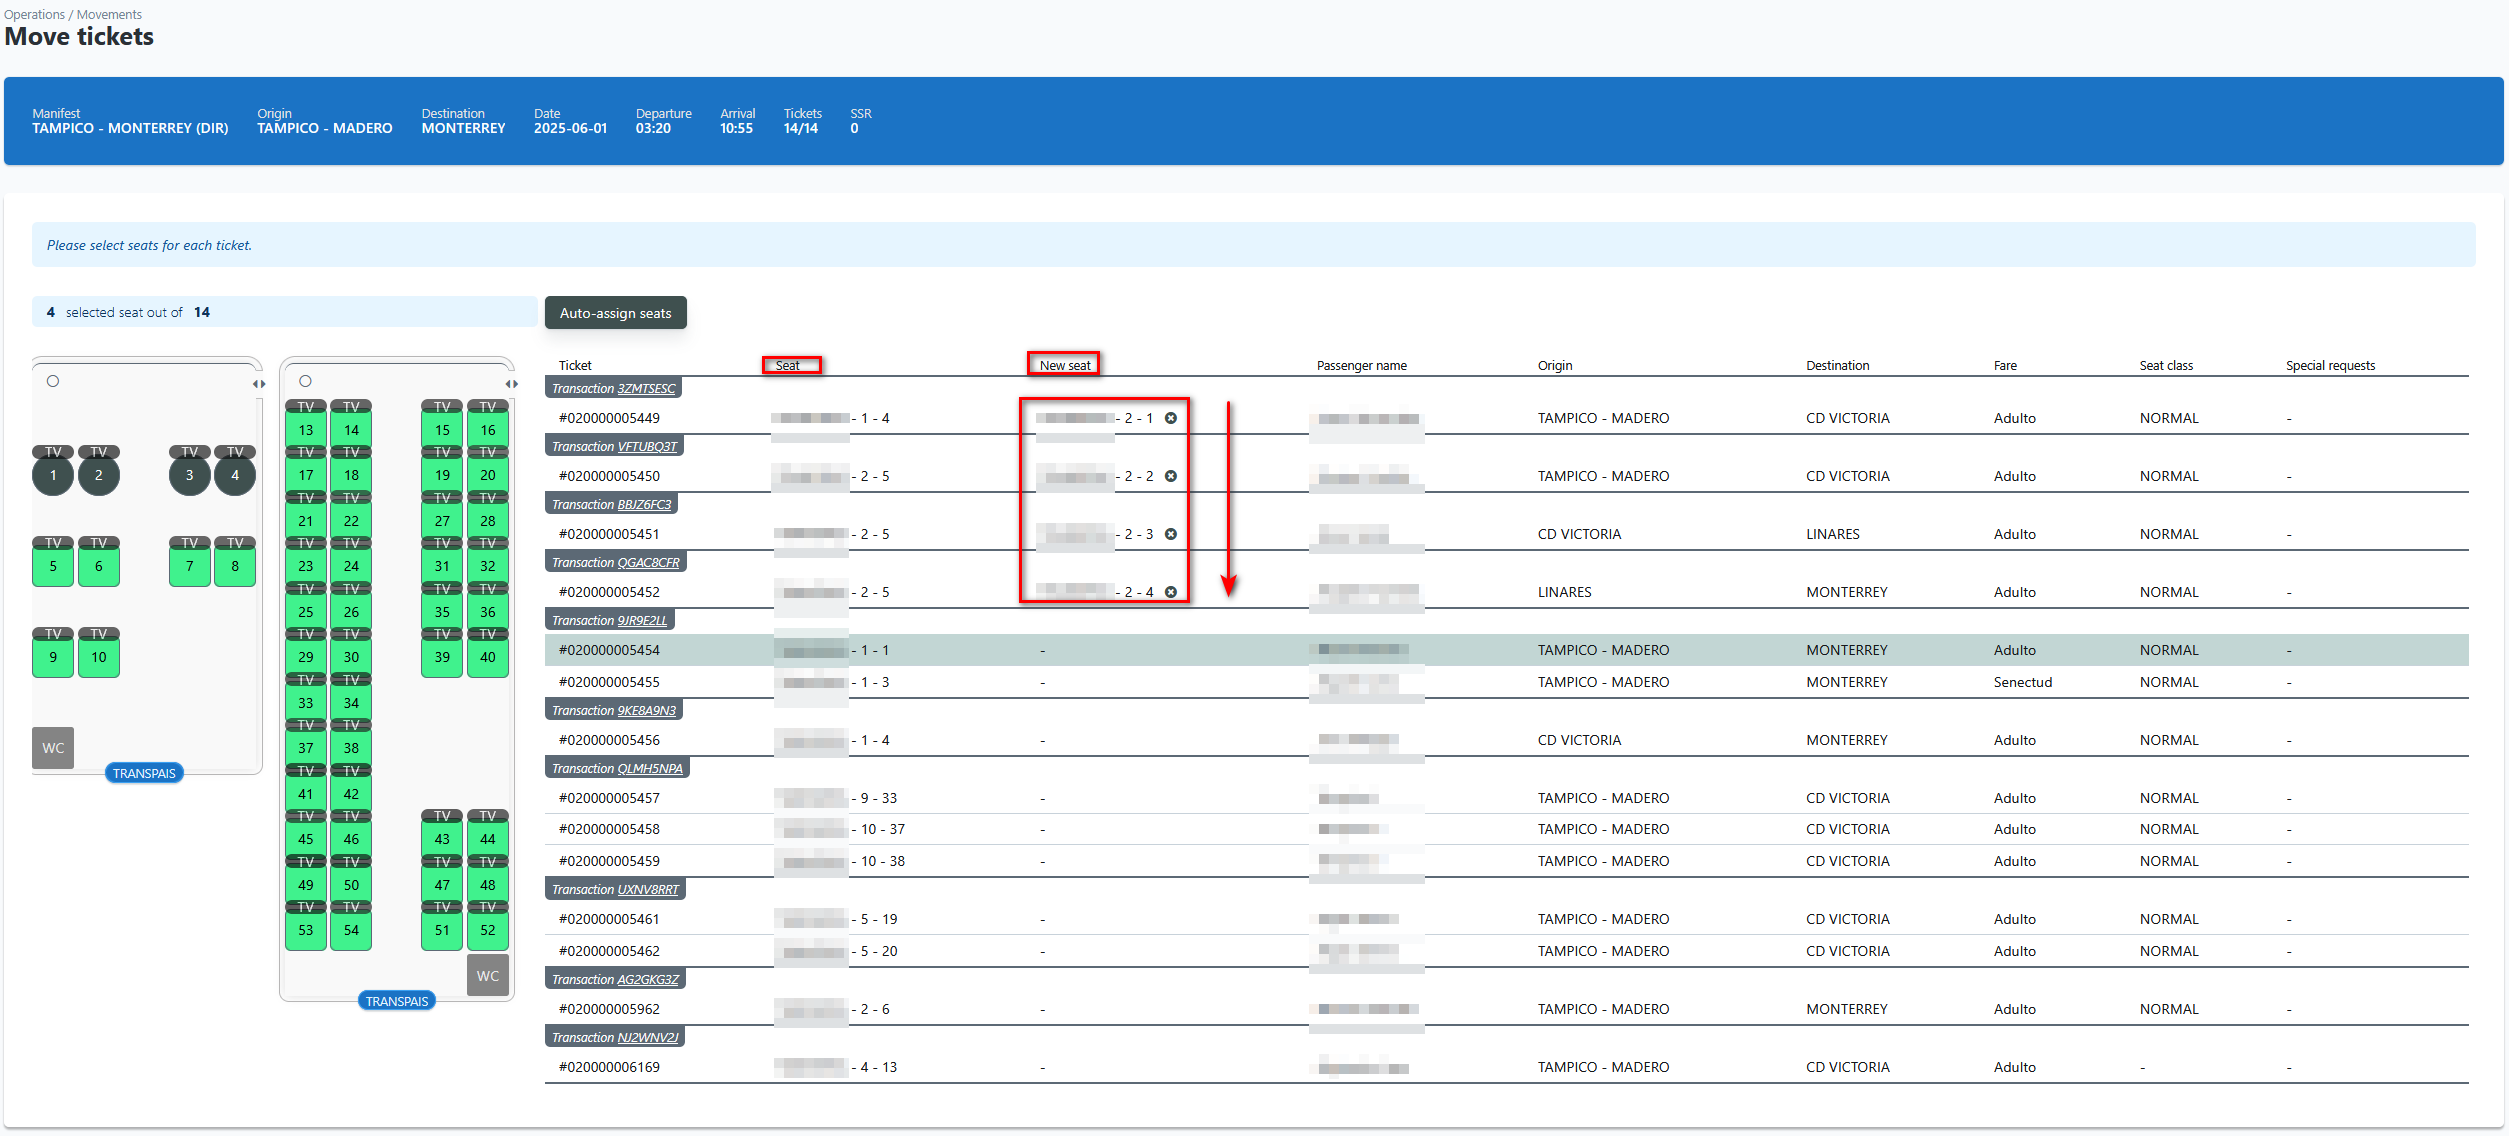The width and height of the screenshot is (2509, 1136).
Task: Open transaction AG2GKG3Z link
Action: coord(648,980)
